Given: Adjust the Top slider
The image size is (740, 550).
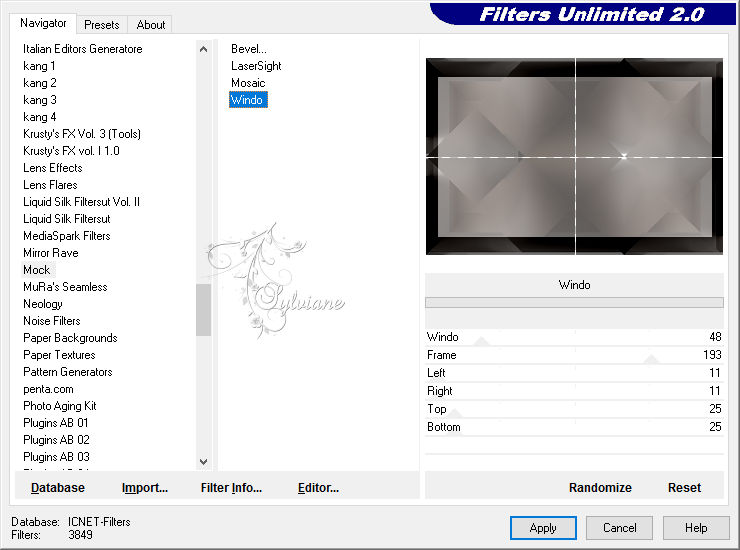Looking at the screenshot, I should 574,409.
